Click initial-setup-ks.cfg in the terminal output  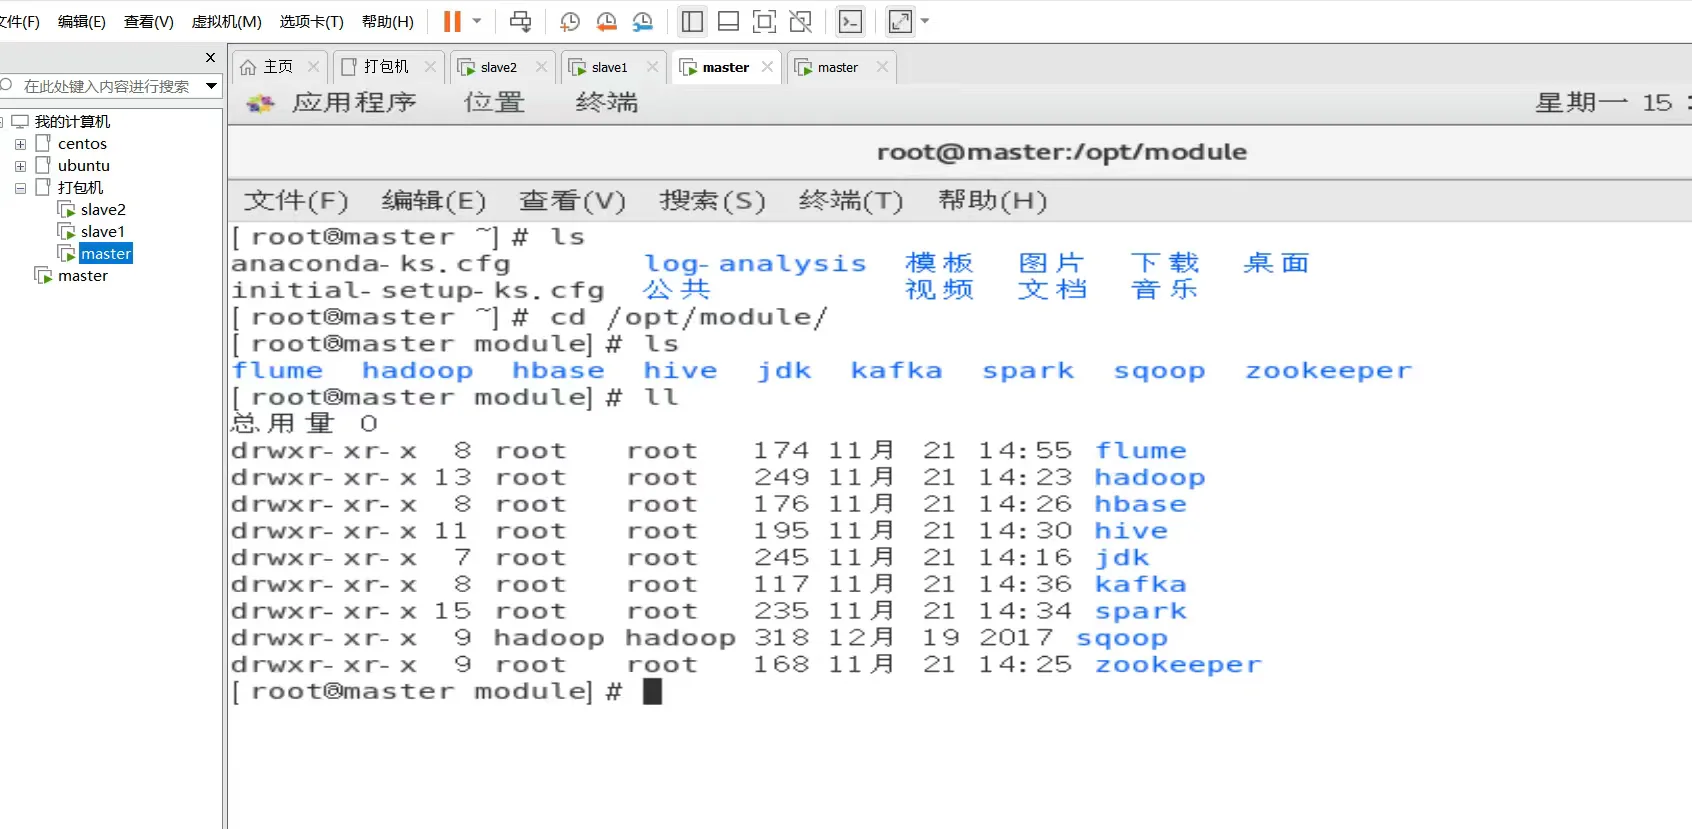point(418,290)
